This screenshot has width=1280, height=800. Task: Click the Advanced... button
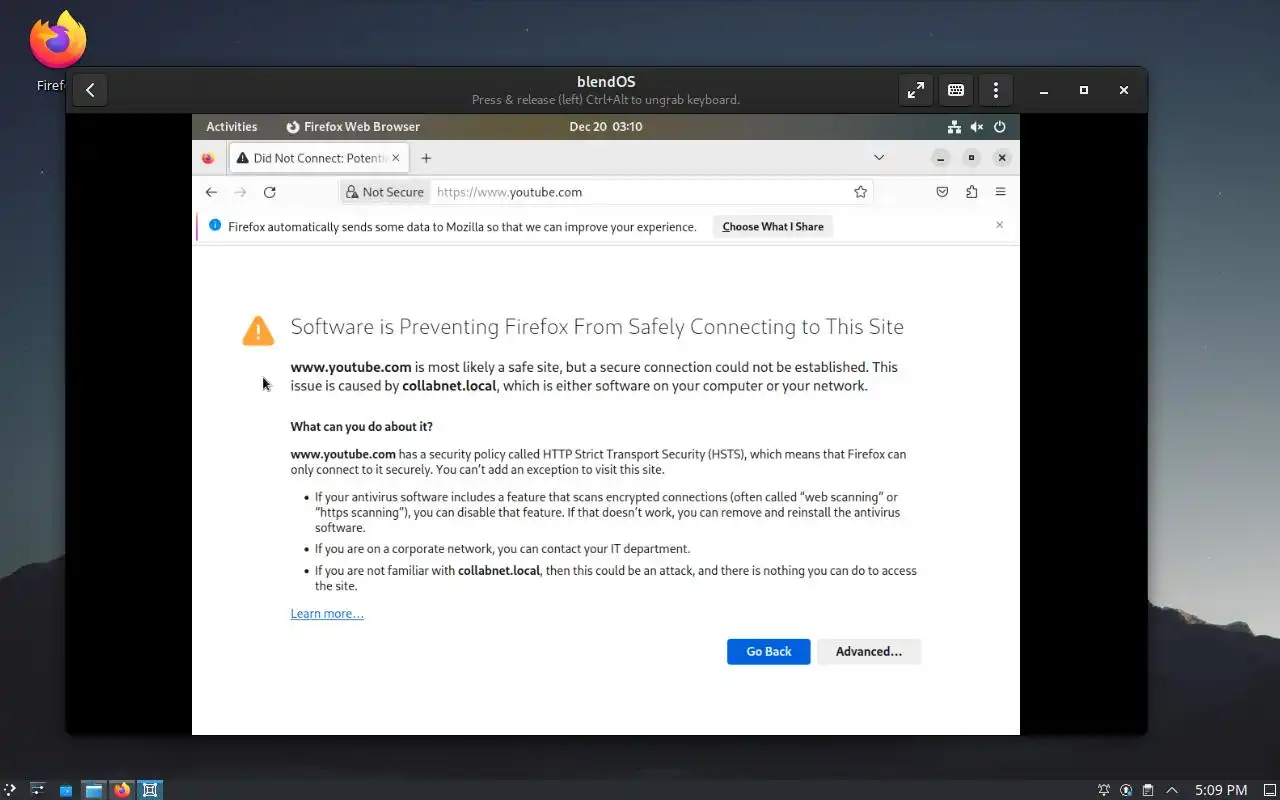pos(869,652)
